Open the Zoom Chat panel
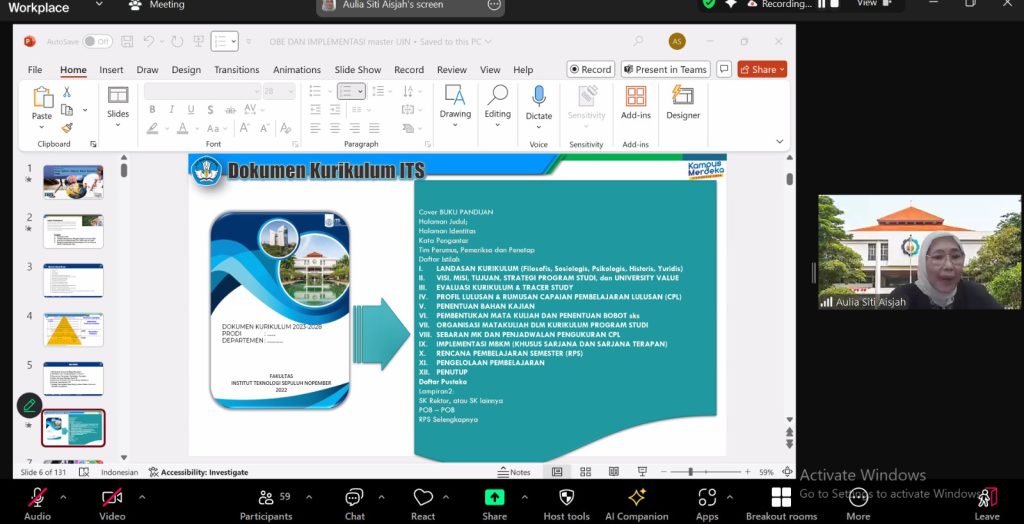 click(355, 505)
